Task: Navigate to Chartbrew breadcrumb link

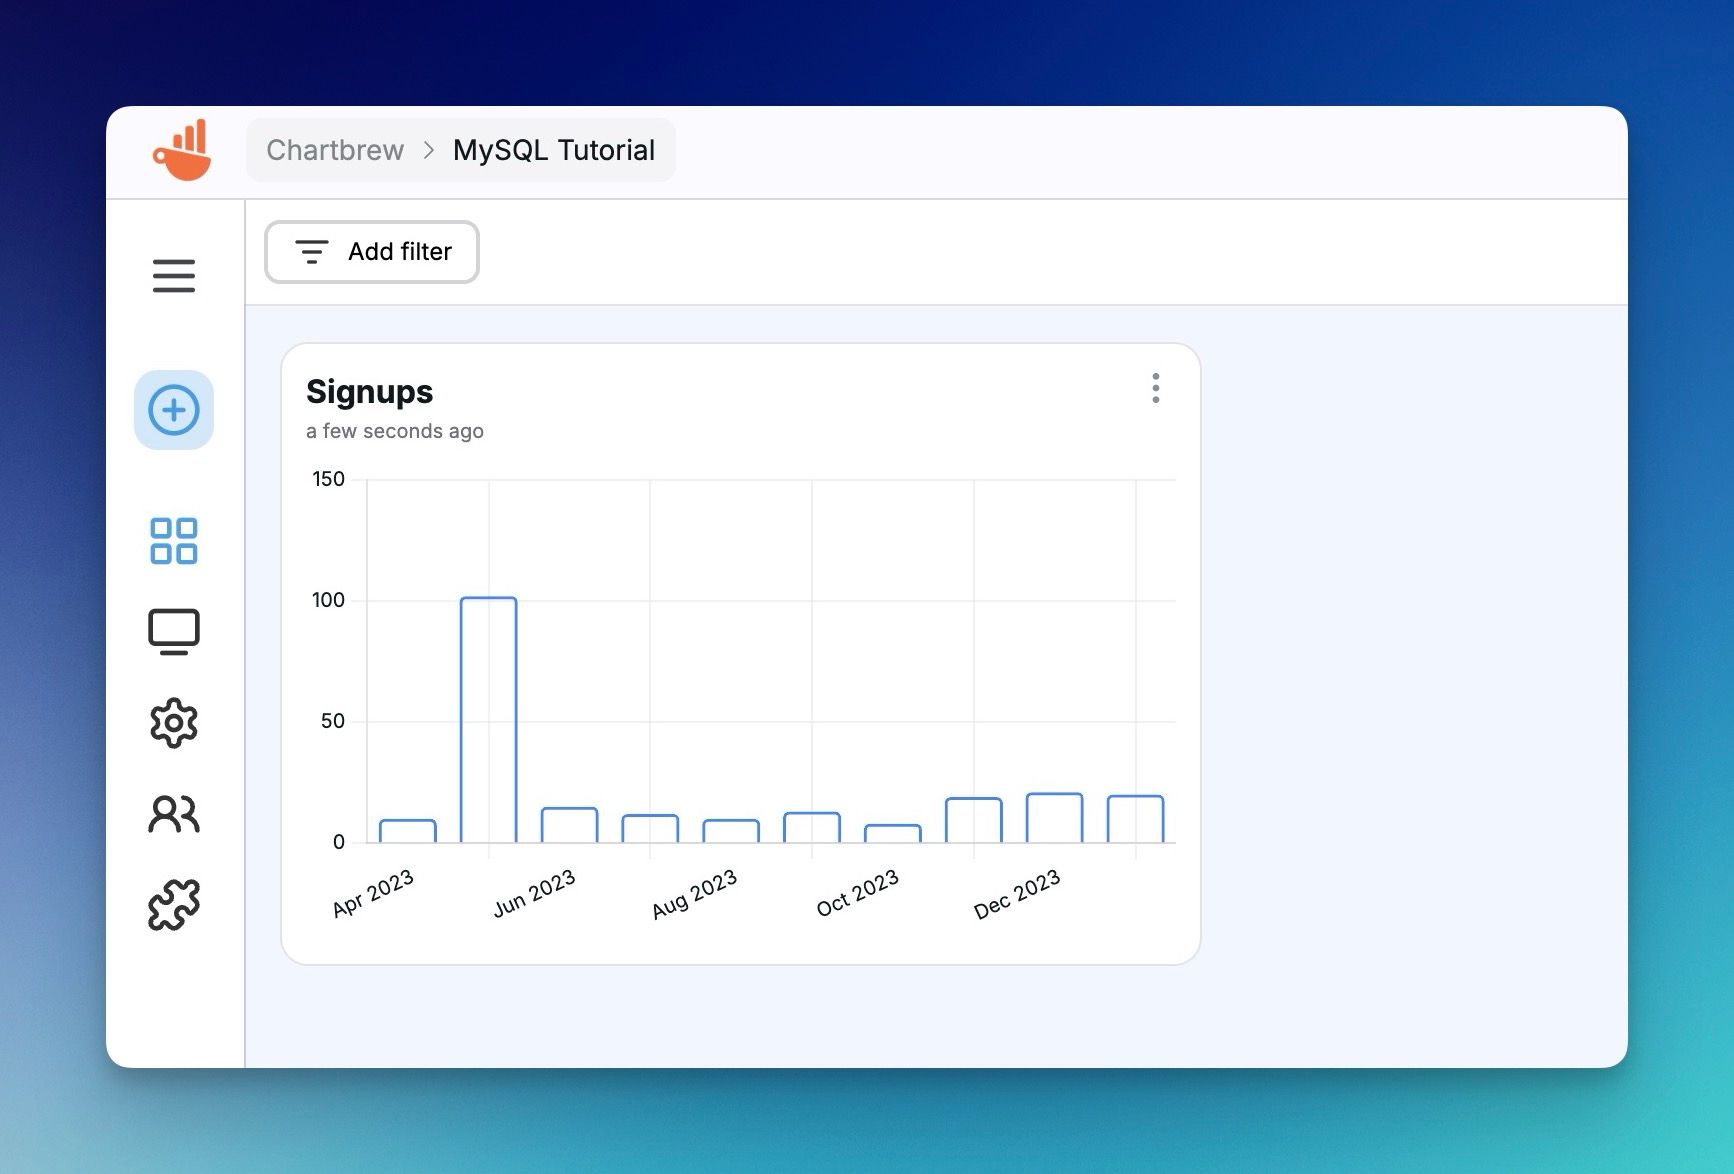Action: tap(335, 150)
